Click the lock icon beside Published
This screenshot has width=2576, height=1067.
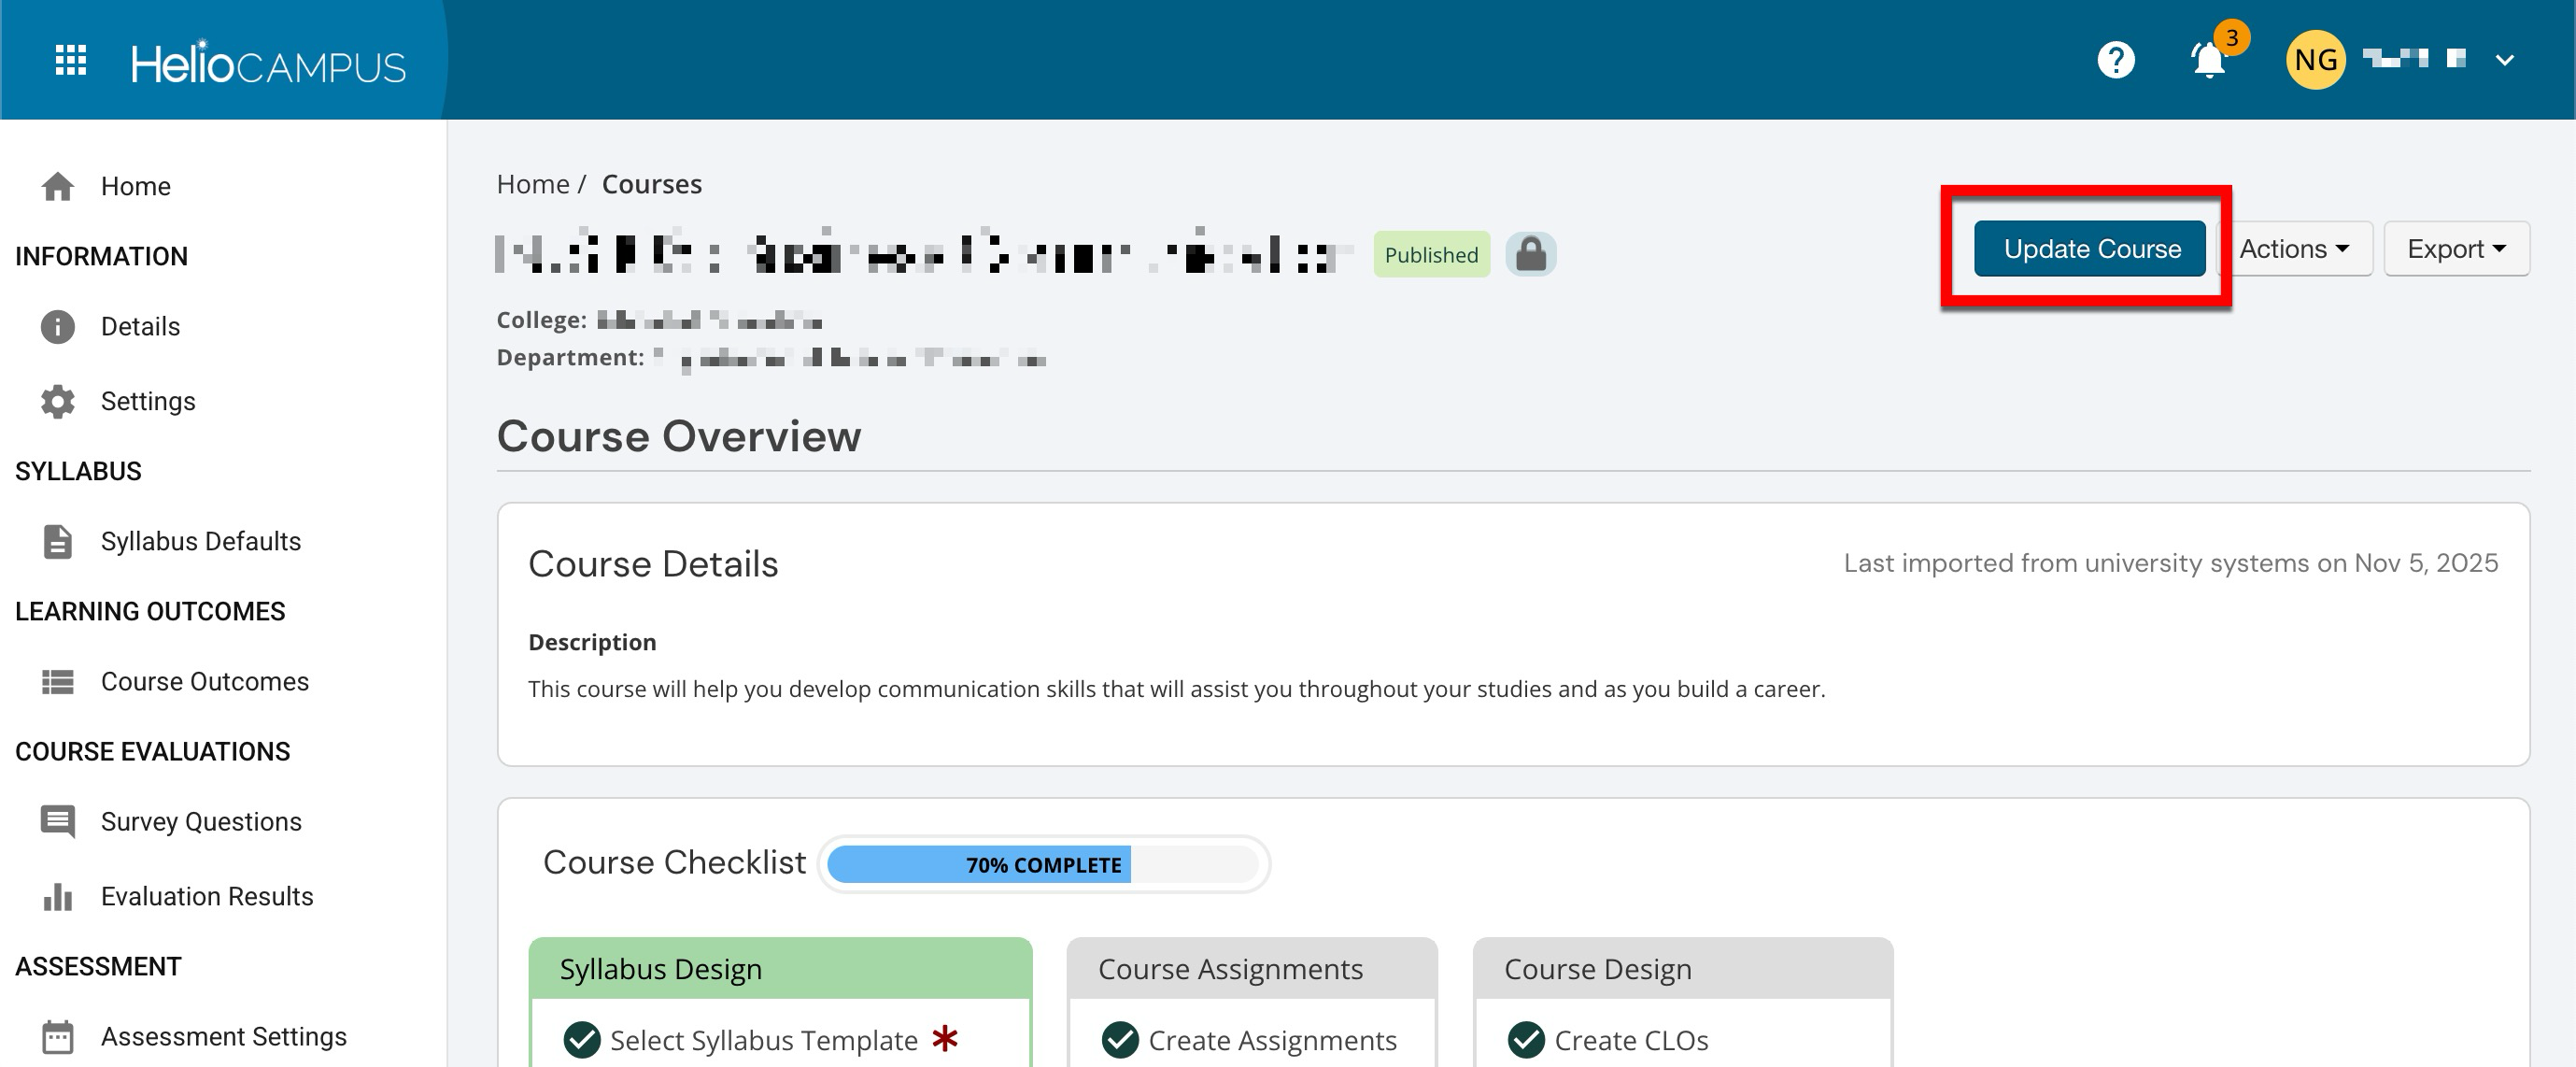1530,254
